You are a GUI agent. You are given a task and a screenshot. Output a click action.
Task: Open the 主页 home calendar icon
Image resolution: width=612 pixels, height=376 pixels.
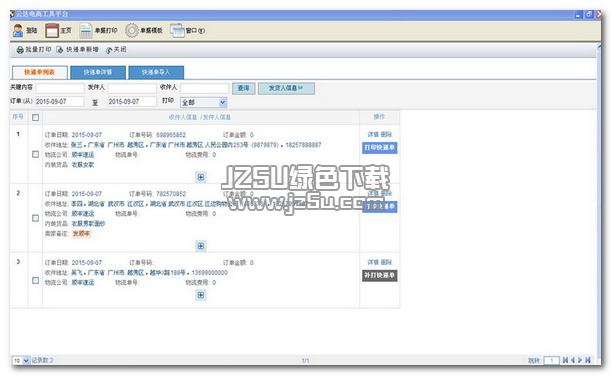coord(52,30)
